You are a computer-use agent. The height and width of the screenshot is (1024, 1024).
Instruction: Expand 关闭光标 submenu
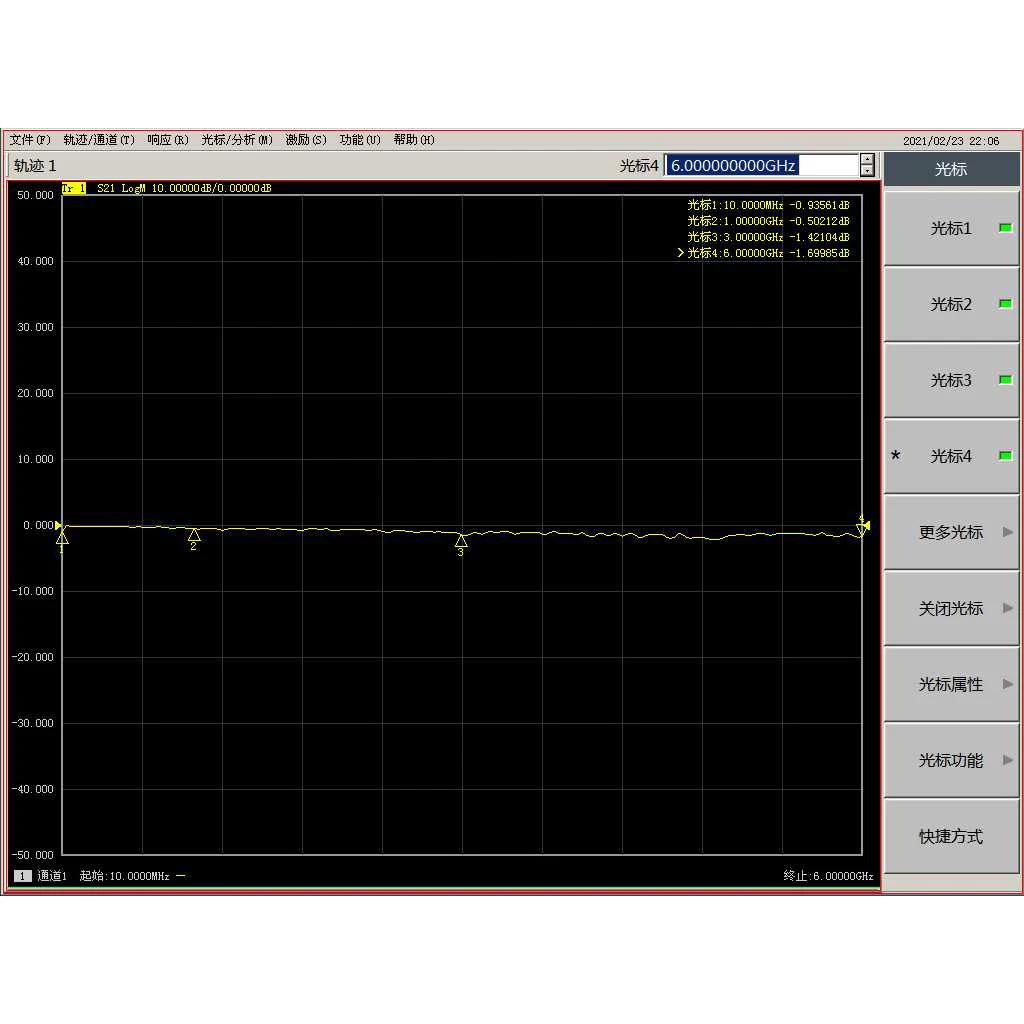(x=951, y=608)
